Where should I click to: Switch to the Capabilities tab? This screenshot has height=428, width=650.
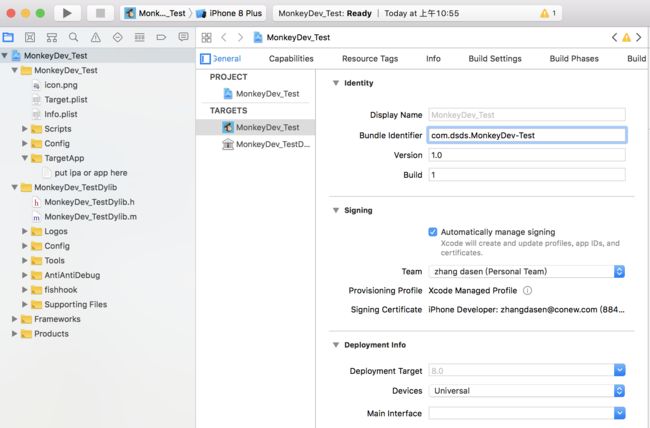point(291,59)
